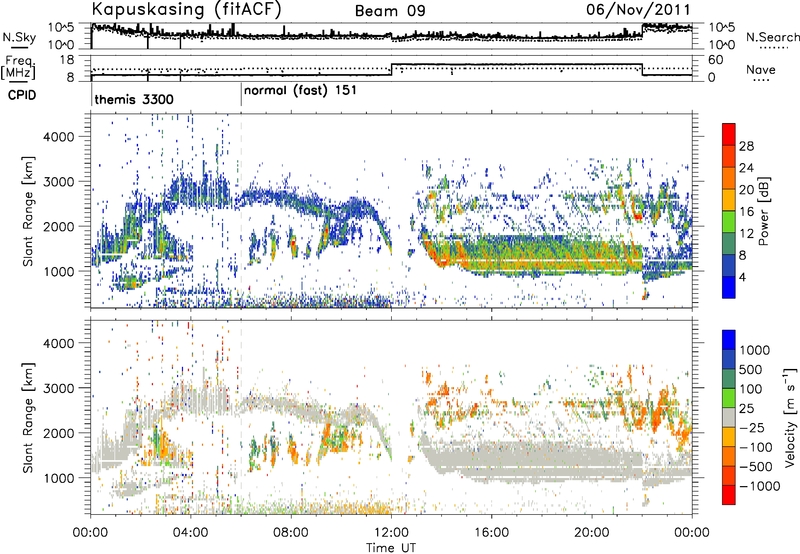
Task: Click the '-1000' Velocity color bar tick
Action: [x=759, y=486]
